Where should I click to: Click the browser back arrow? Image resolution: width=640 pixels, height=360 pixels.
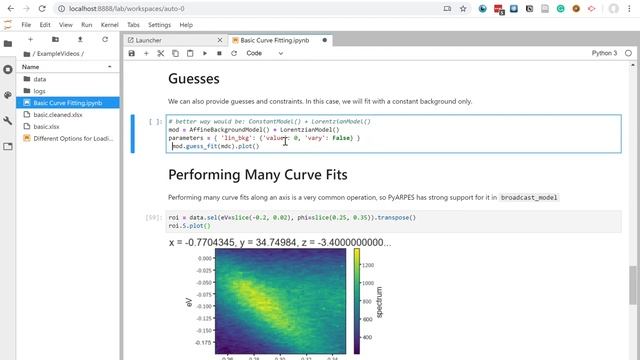click(11, 9)
